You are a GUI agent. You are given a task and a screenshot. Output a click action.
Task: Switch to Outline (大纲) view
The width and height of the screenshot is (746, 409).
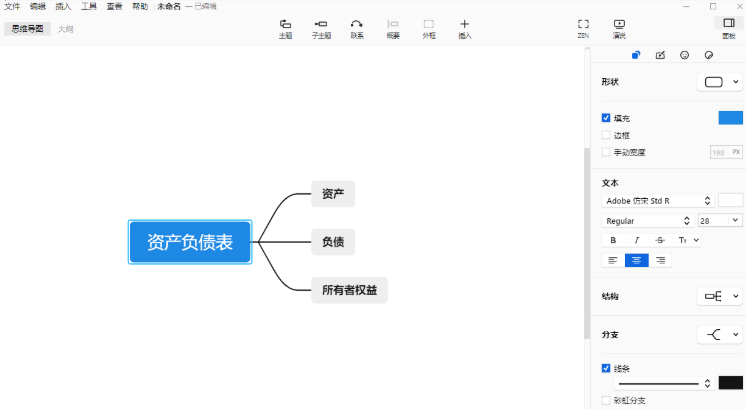pos(66,29)
